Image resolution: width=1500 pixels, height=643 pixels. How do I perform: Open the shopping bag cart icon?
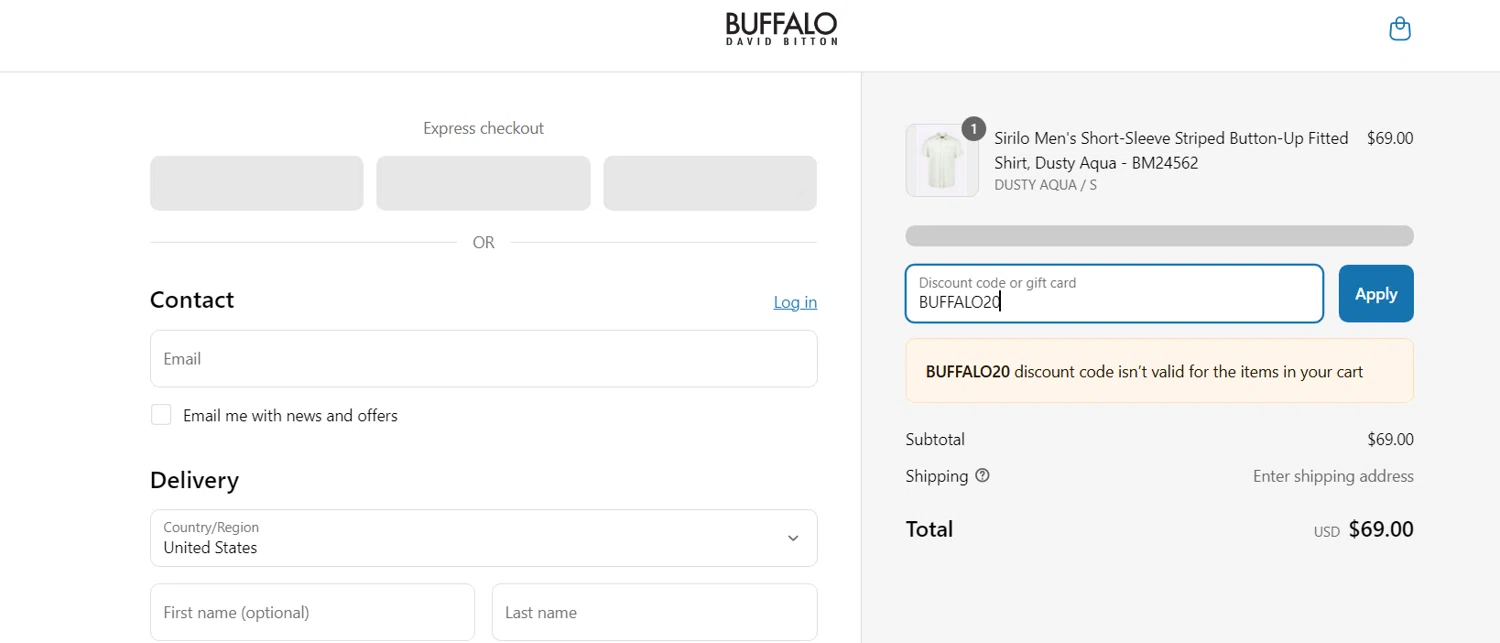coord(1400,29)
